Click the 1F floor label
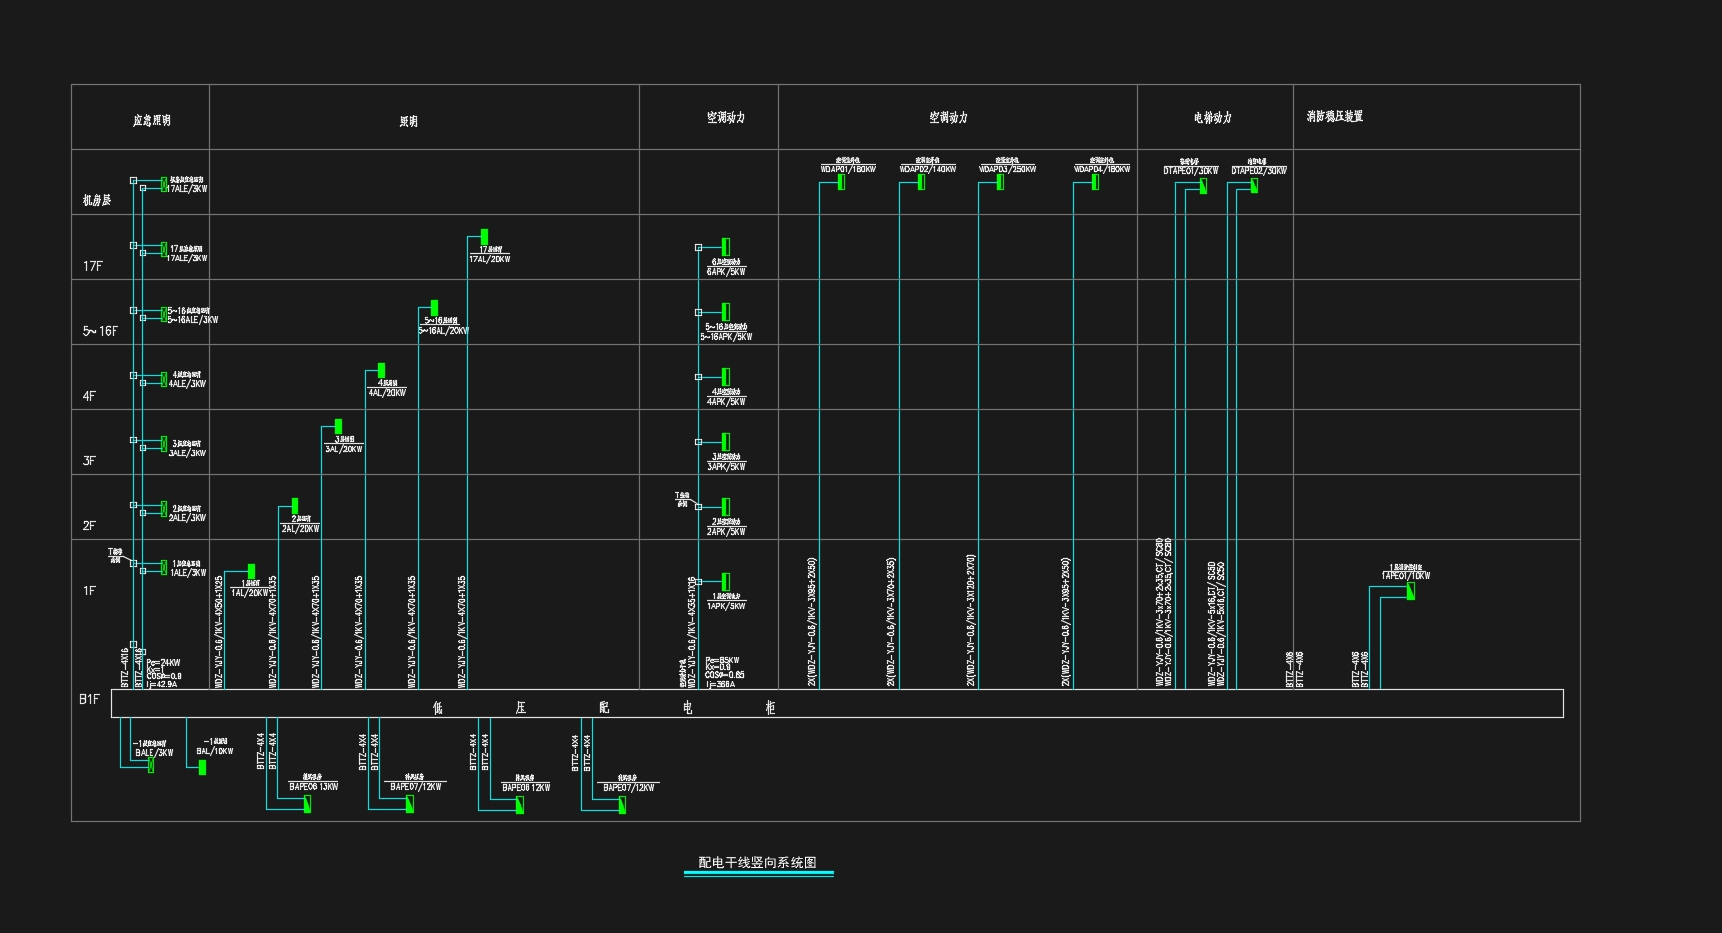The height and width of the screenshot is (933, 1722). (89, 591)
